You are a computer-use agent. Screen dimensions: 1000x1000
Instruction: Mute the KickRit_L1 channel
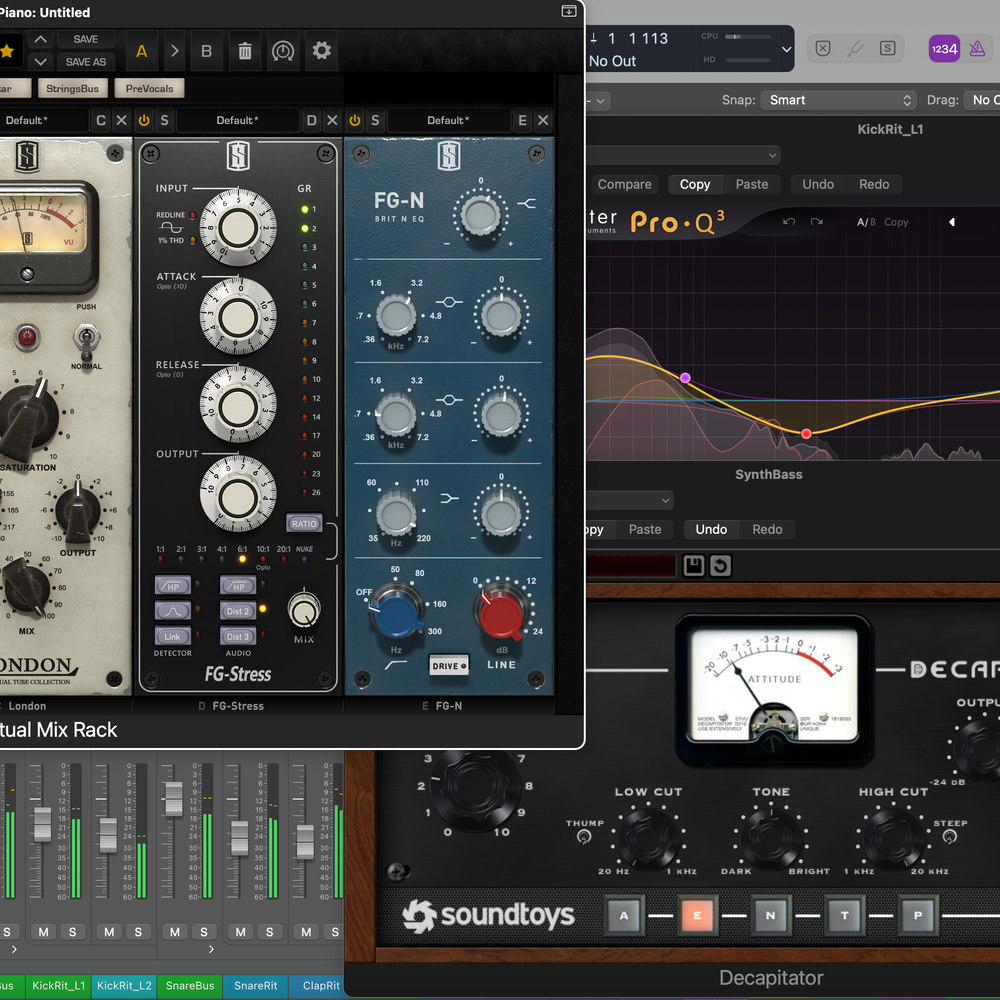click(43, 932)
